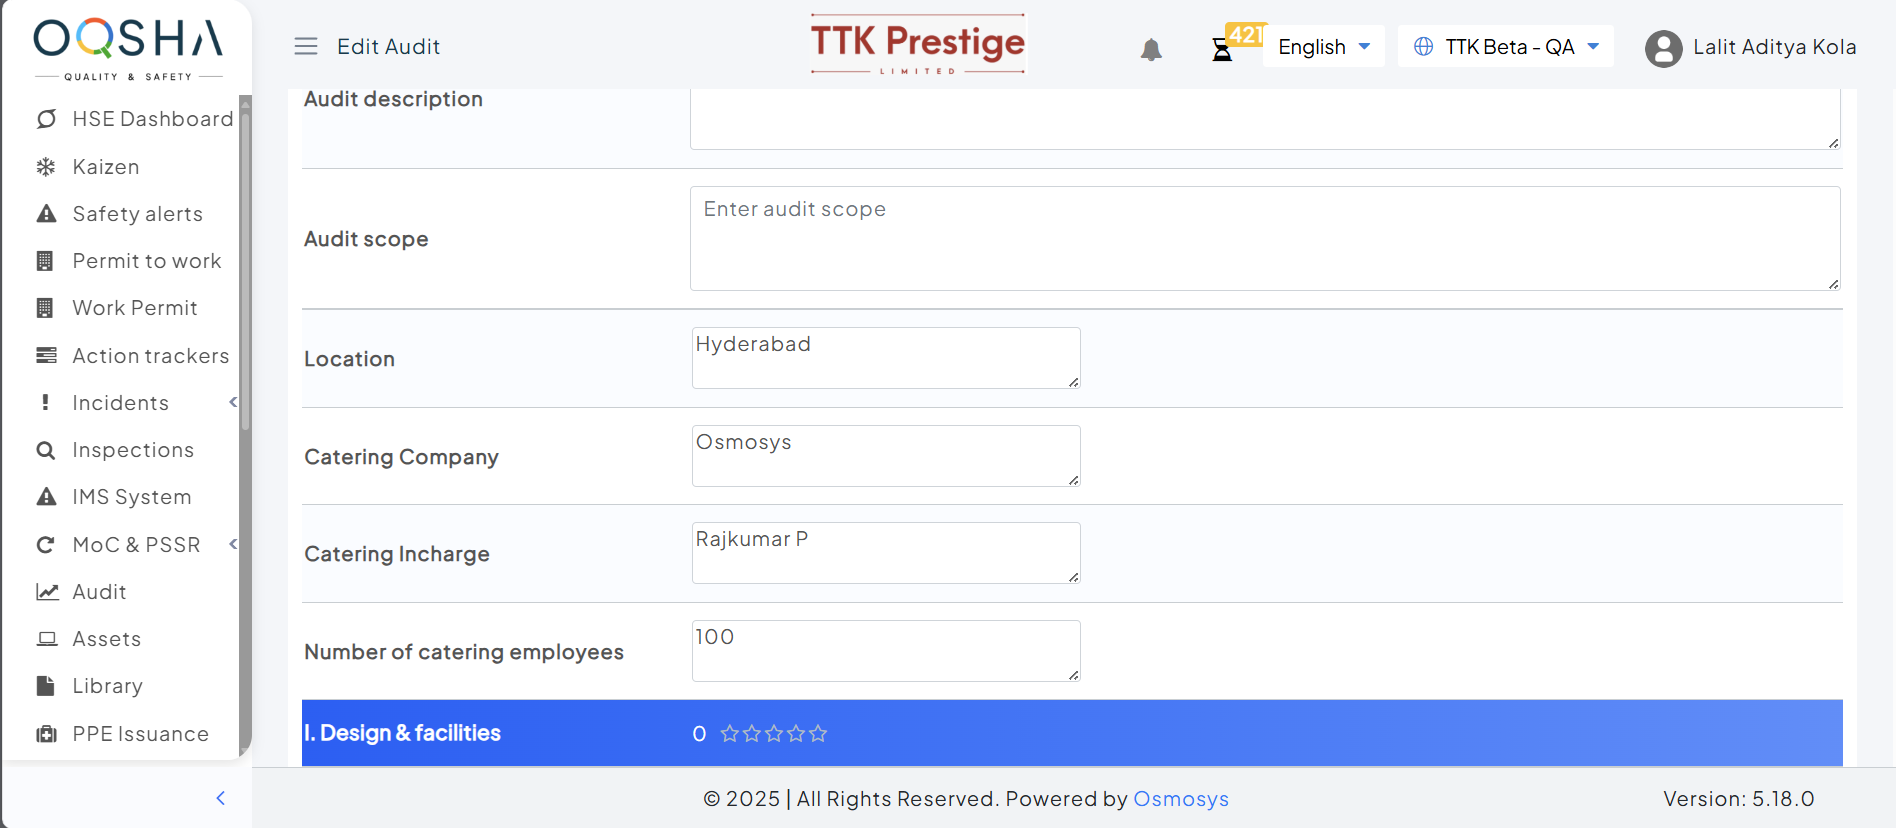Collapse the sidebar with bottom chevron
Image resolution: width=1896 pixels, height=828 pixels.
pos(221,798)
